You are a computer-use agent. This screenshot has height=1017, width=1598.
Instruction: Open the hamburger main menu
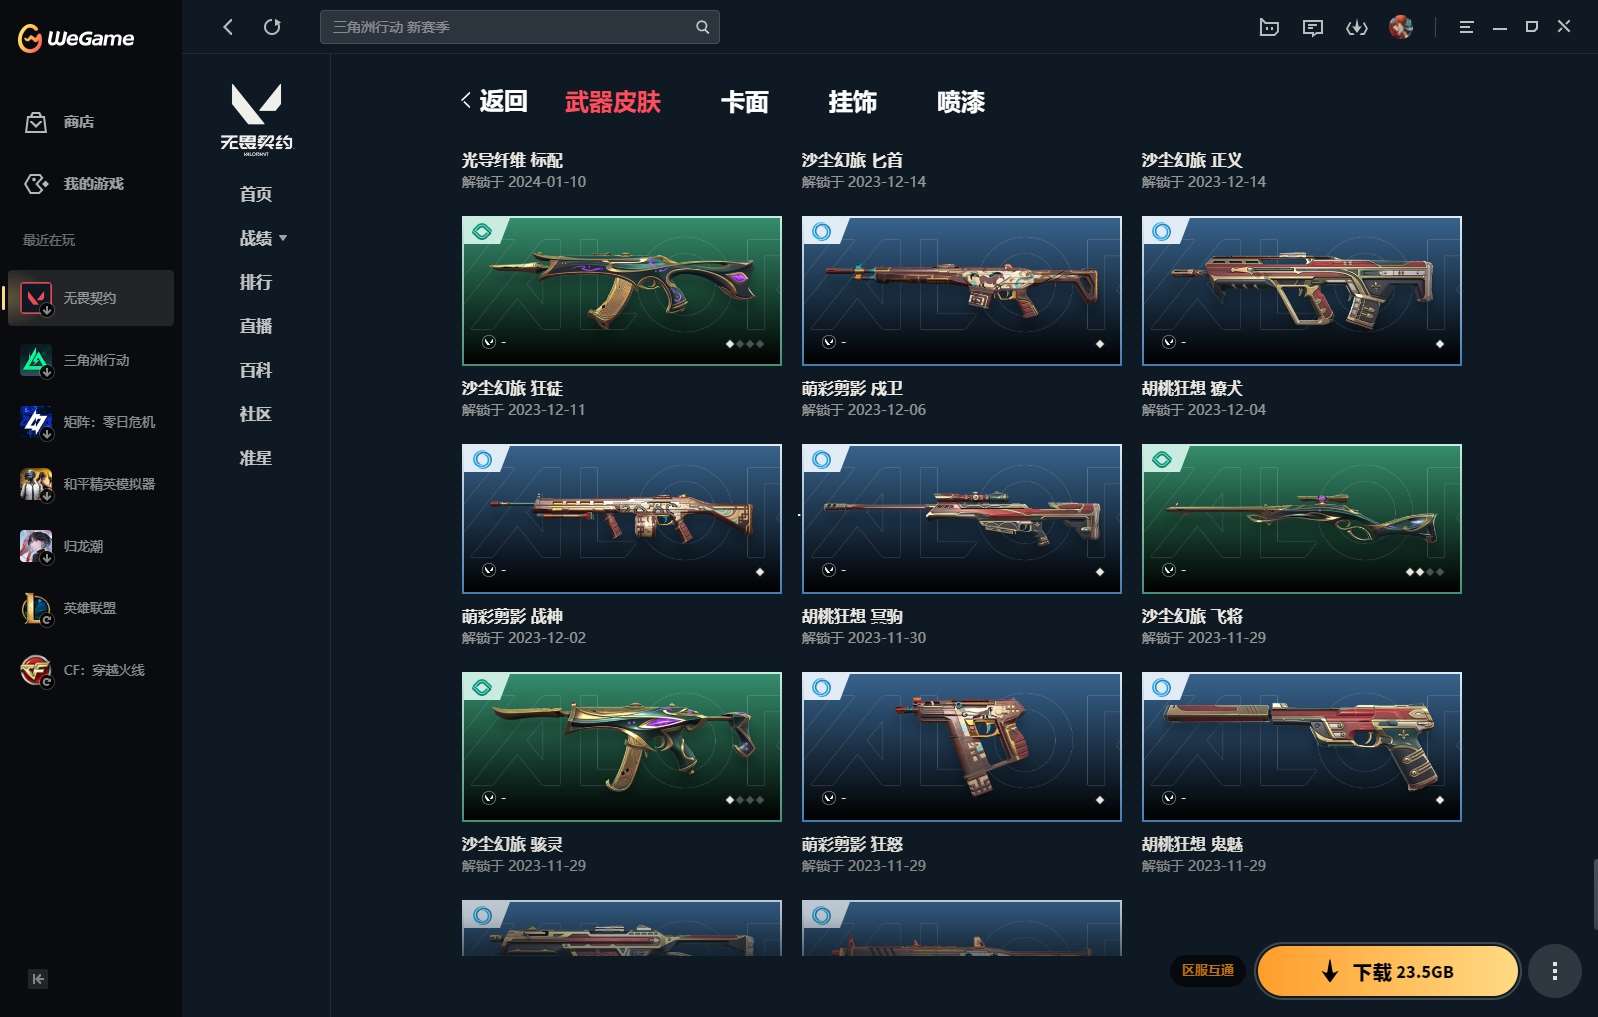click(1466, 27)
